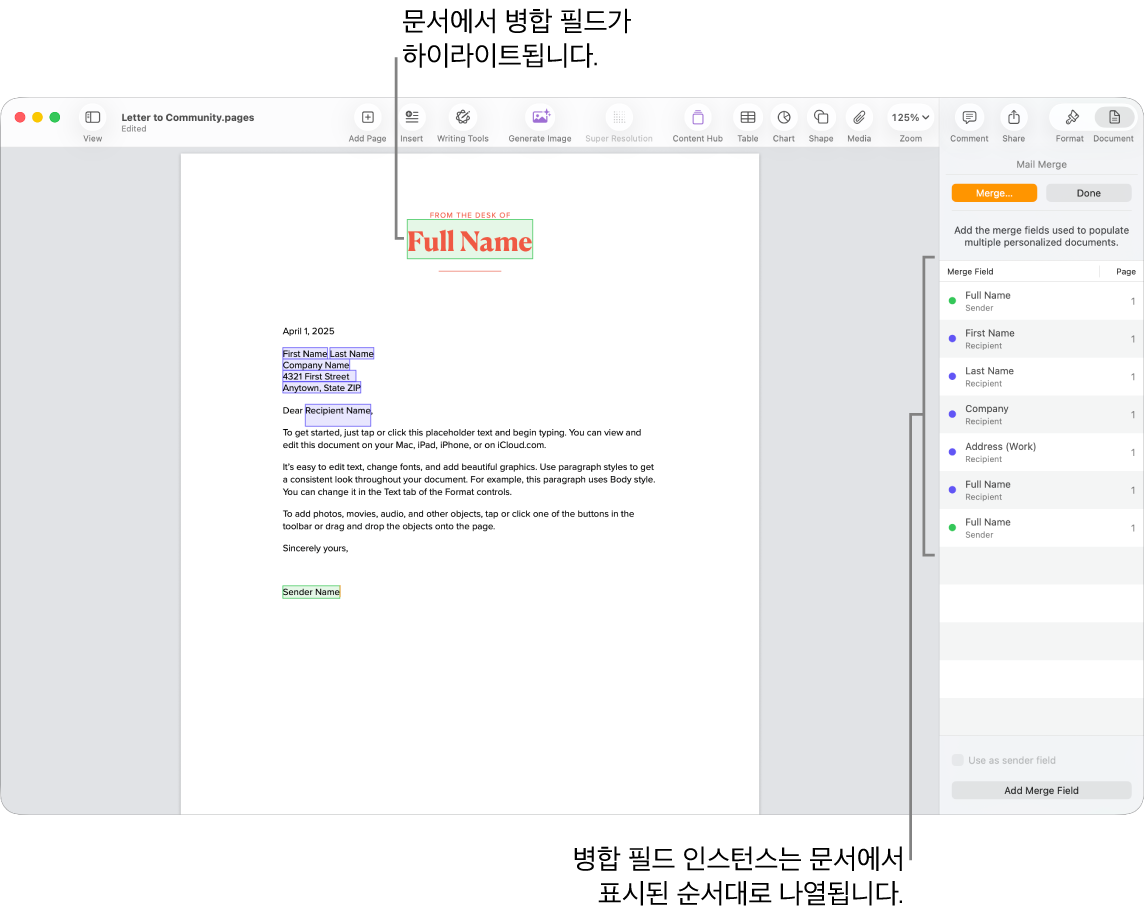Open the Insert menu icon
The width and height of the screenshot is (1144, 918).
(x=411, y=117)
